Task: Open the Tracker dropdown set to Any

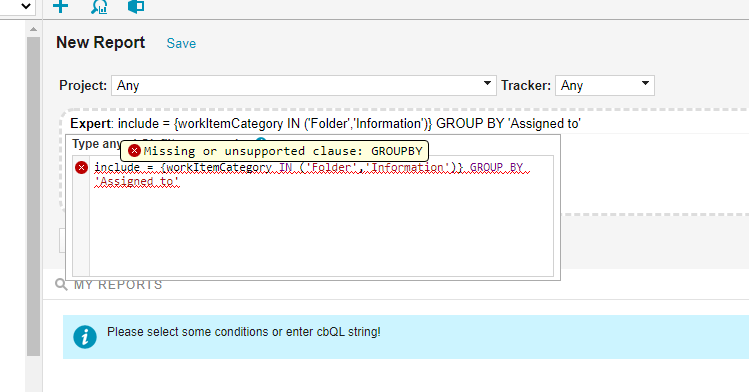Action: point(604,85)
